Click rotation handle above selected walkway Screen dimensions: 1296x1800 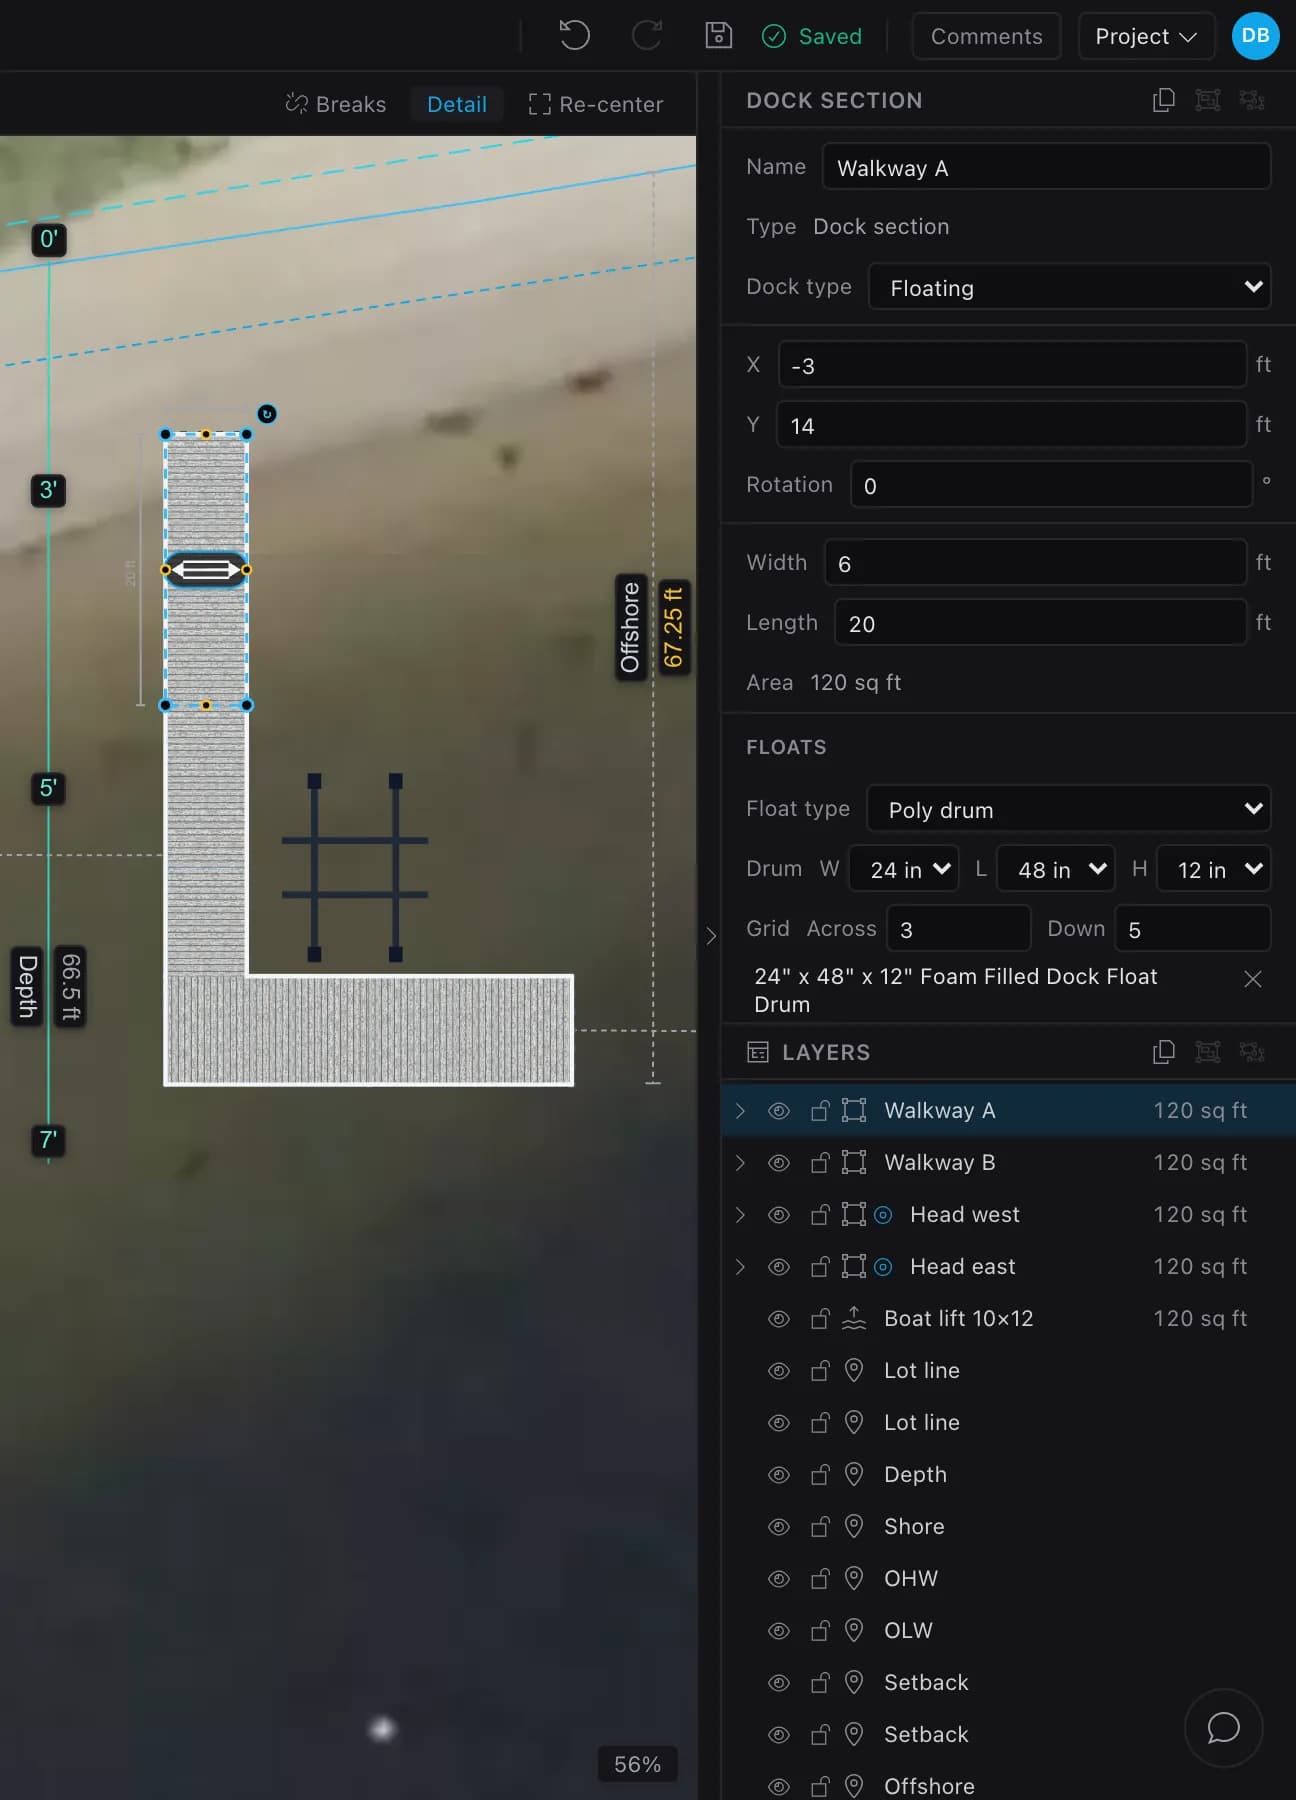pos(267,414)
